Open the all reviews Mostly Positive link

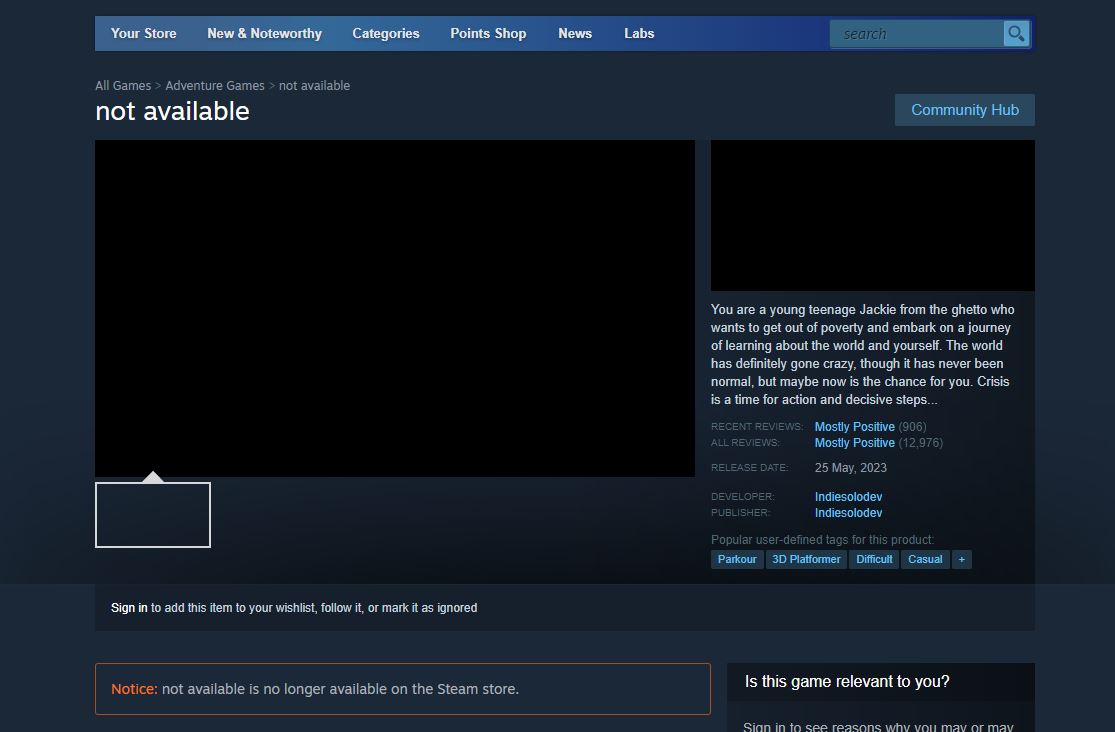[855, 442]
